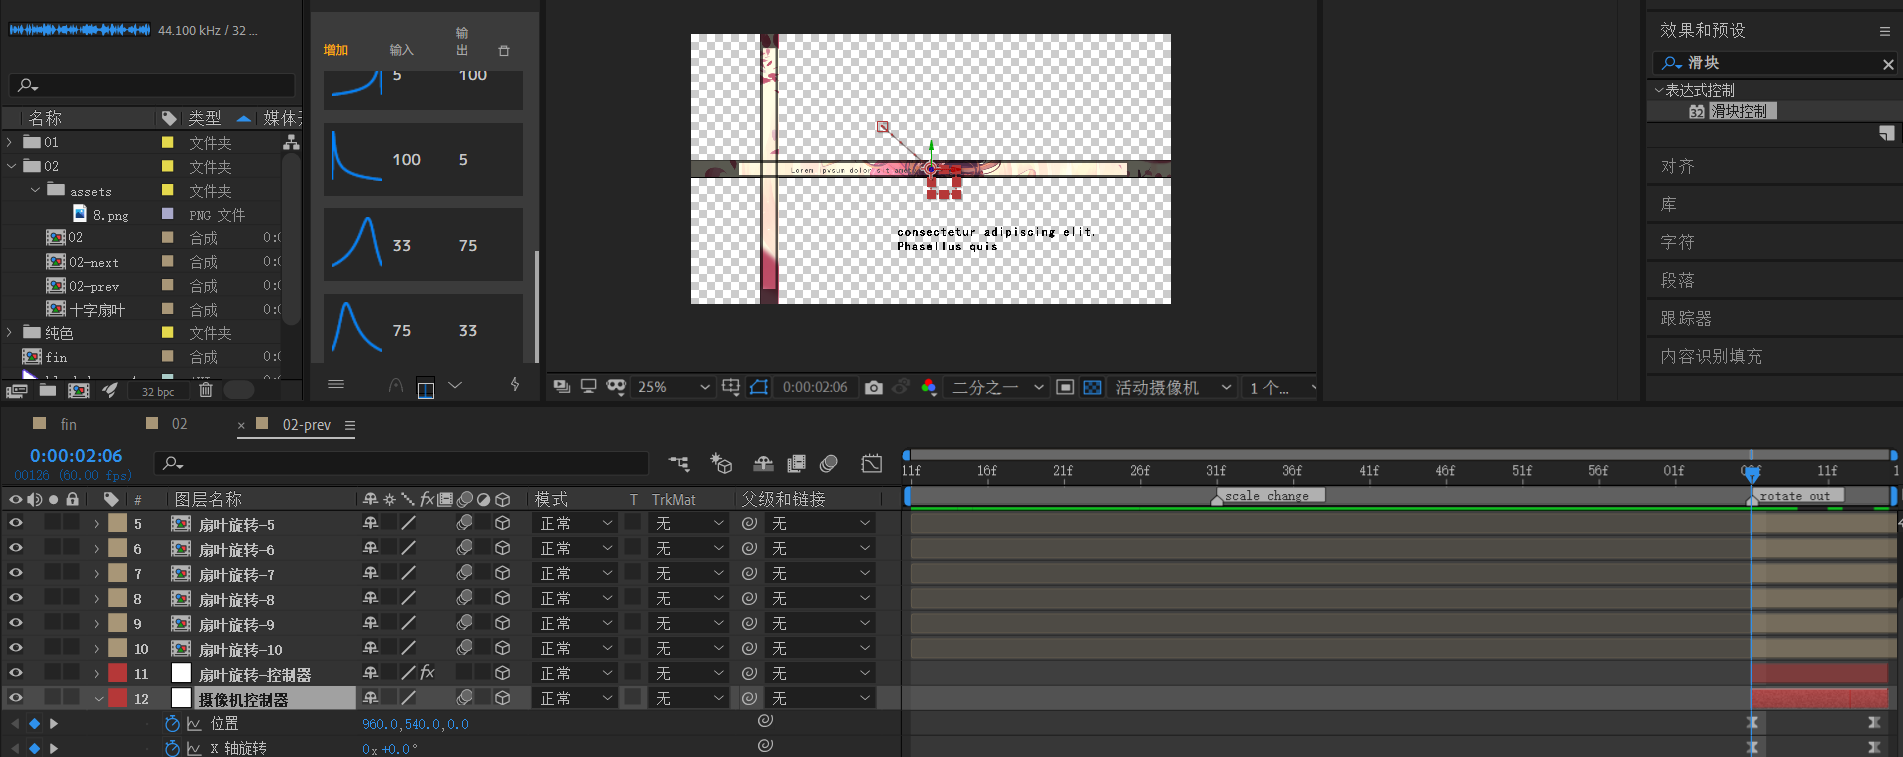Image resolution: width=1903 pixels, height=757 pixels.
Task: Select 8.png in project panel
Action: coord(111,214)
